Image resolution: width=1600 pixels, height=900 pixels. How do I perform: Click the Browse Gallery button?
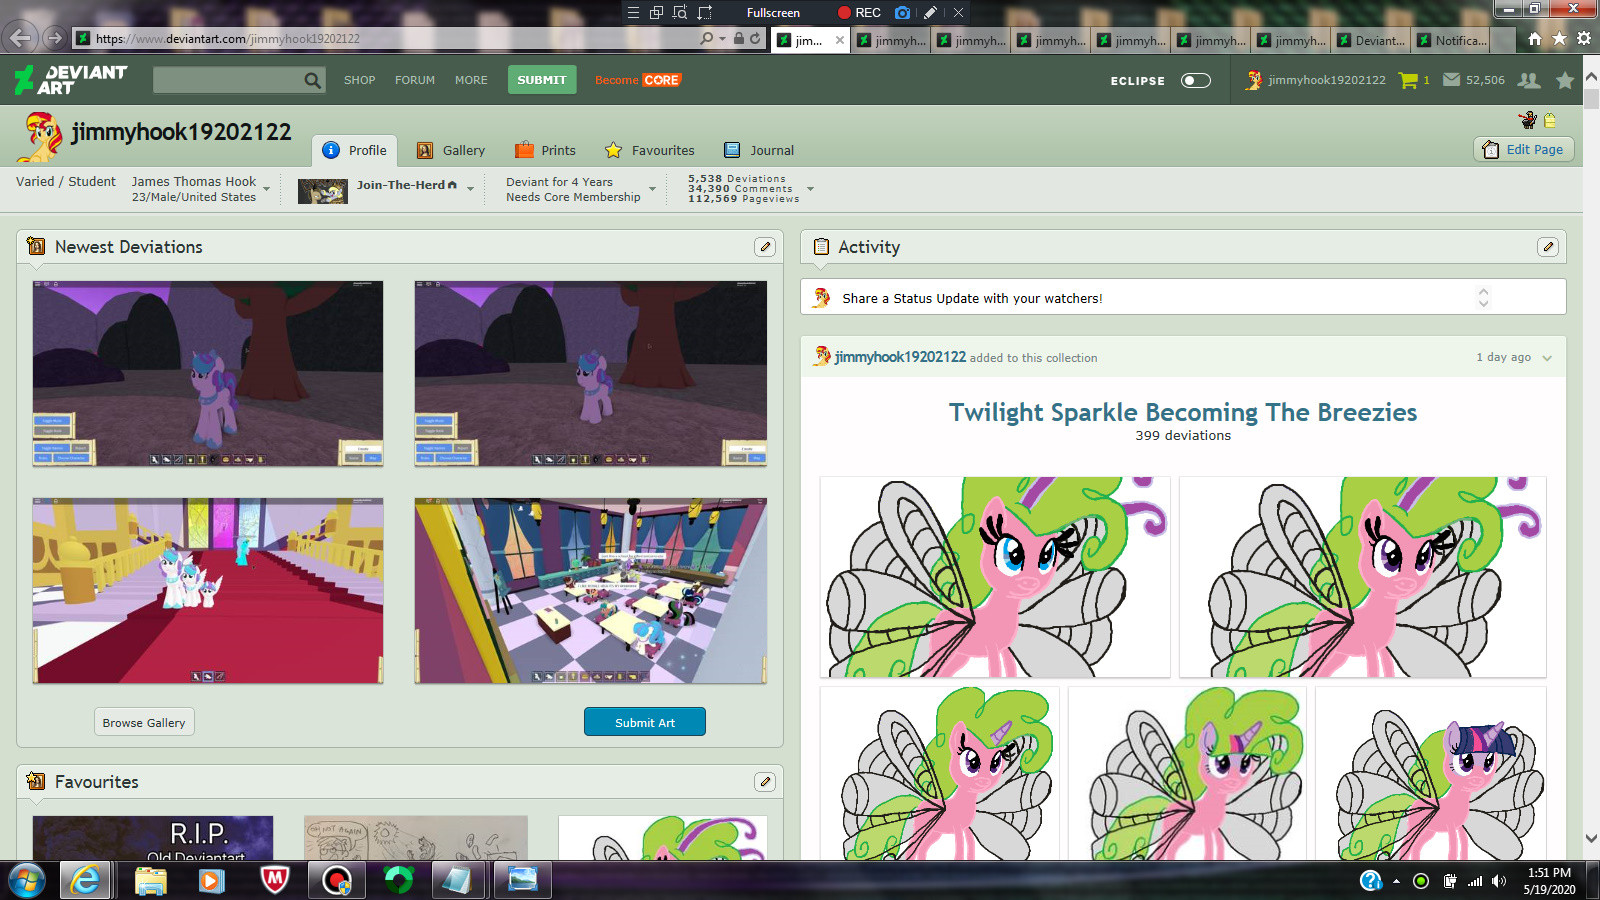(144, 723)
